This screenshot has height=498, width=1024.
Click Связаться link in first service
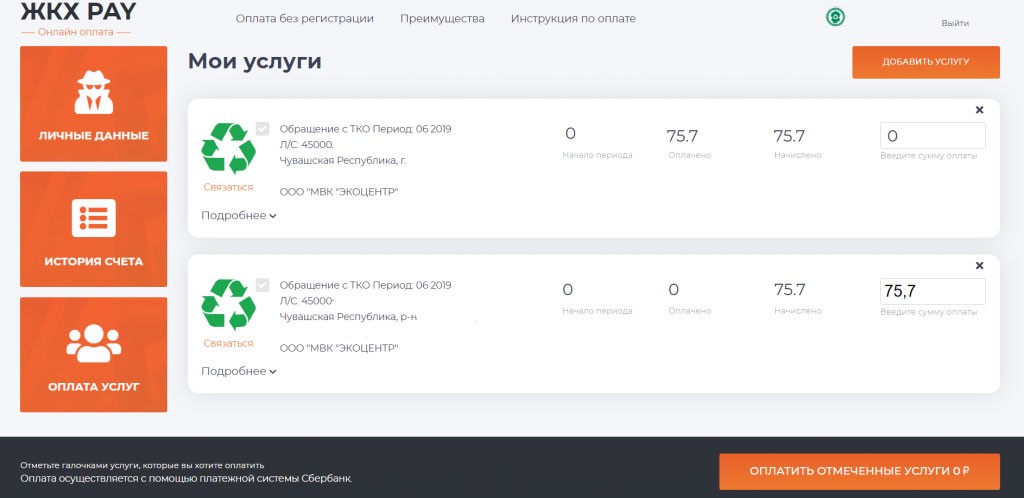[x=228, y=187]
